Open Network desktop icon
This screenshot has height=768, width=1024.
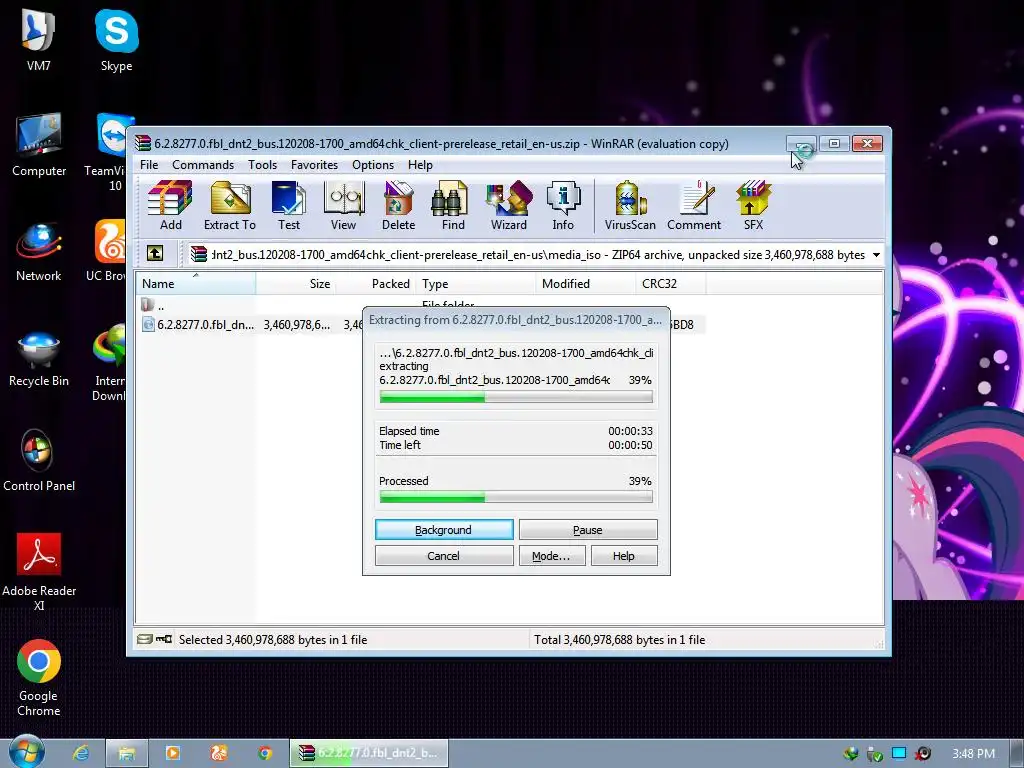[39, 251]
